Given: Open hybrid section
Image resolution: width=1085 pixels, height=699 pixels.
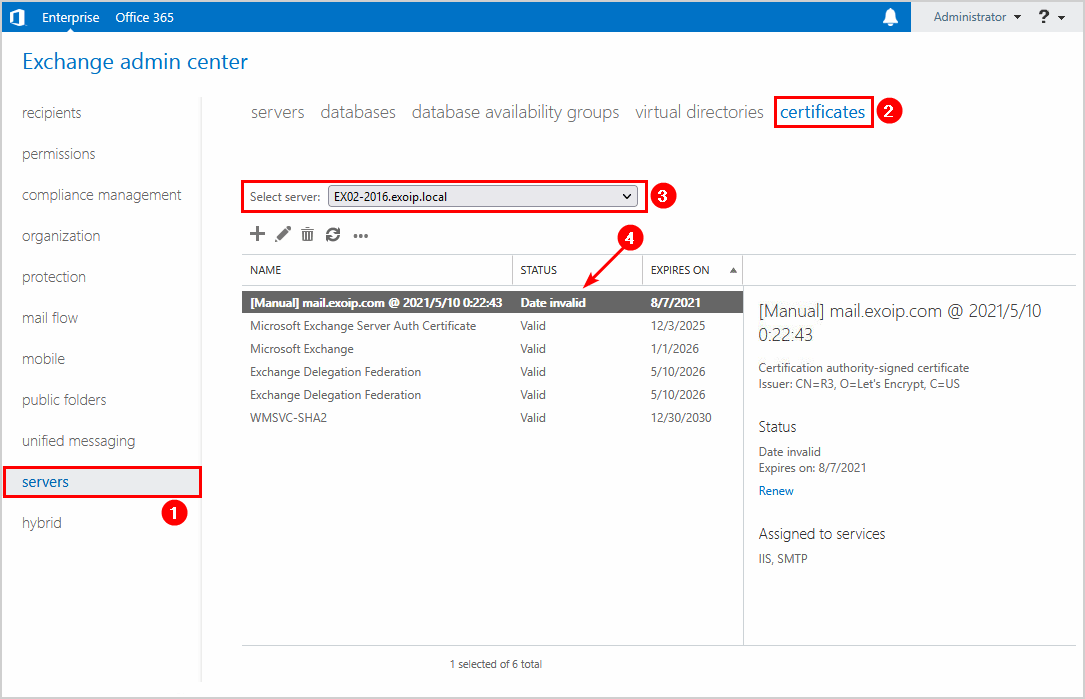Looking at the screenshot, I should tap(42, 523).
